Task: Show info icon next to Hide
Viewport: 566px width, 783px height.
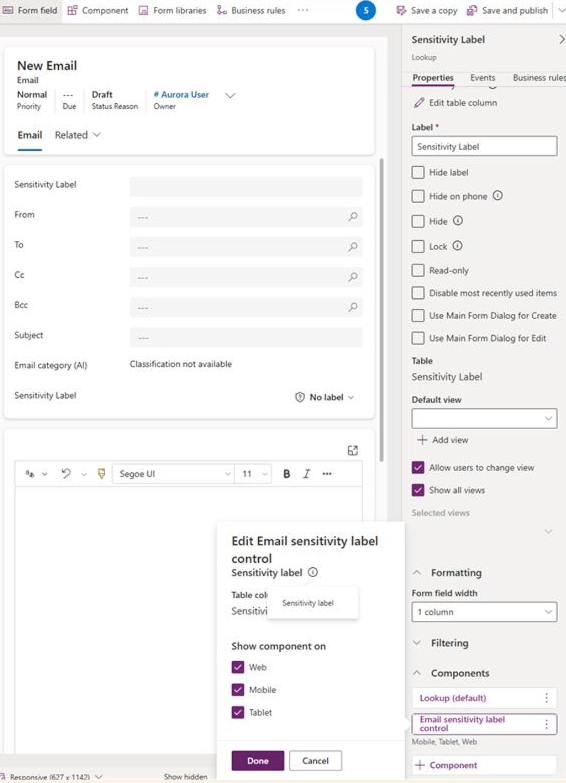Action: (x=458, y=221)
